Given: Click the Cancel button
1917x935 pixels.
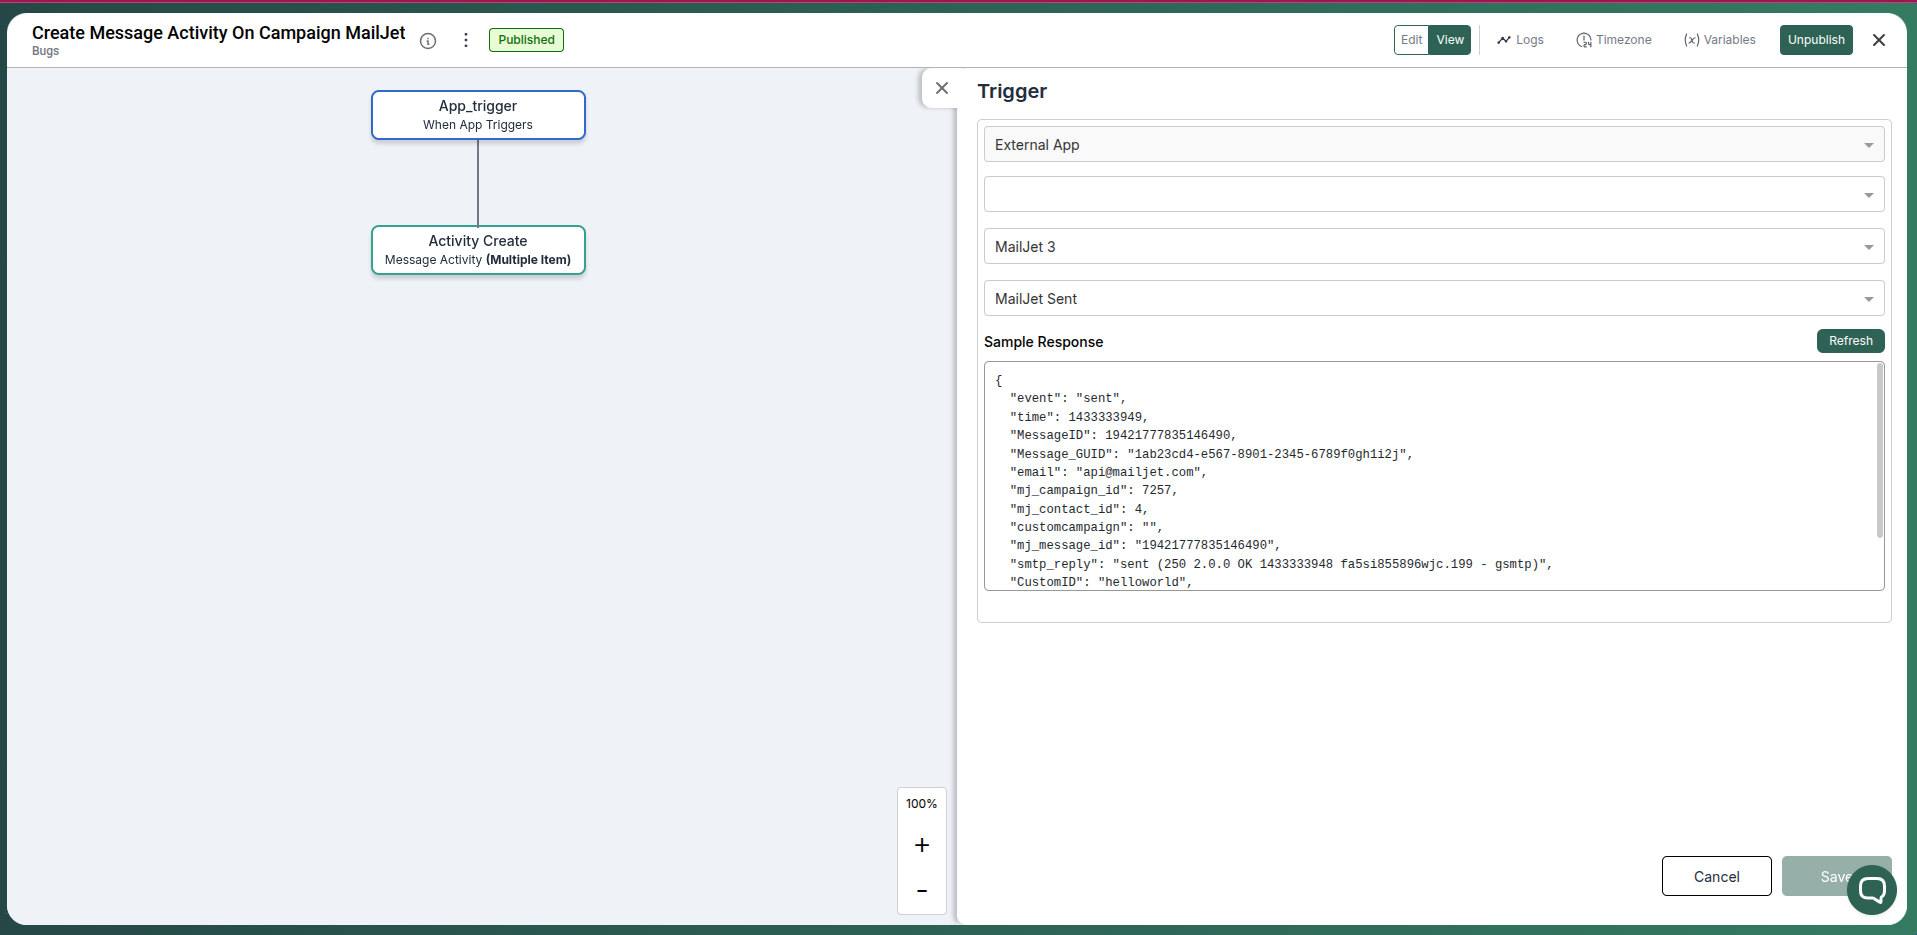Looking at the screenshot, I should click(x=1716, y=876).
